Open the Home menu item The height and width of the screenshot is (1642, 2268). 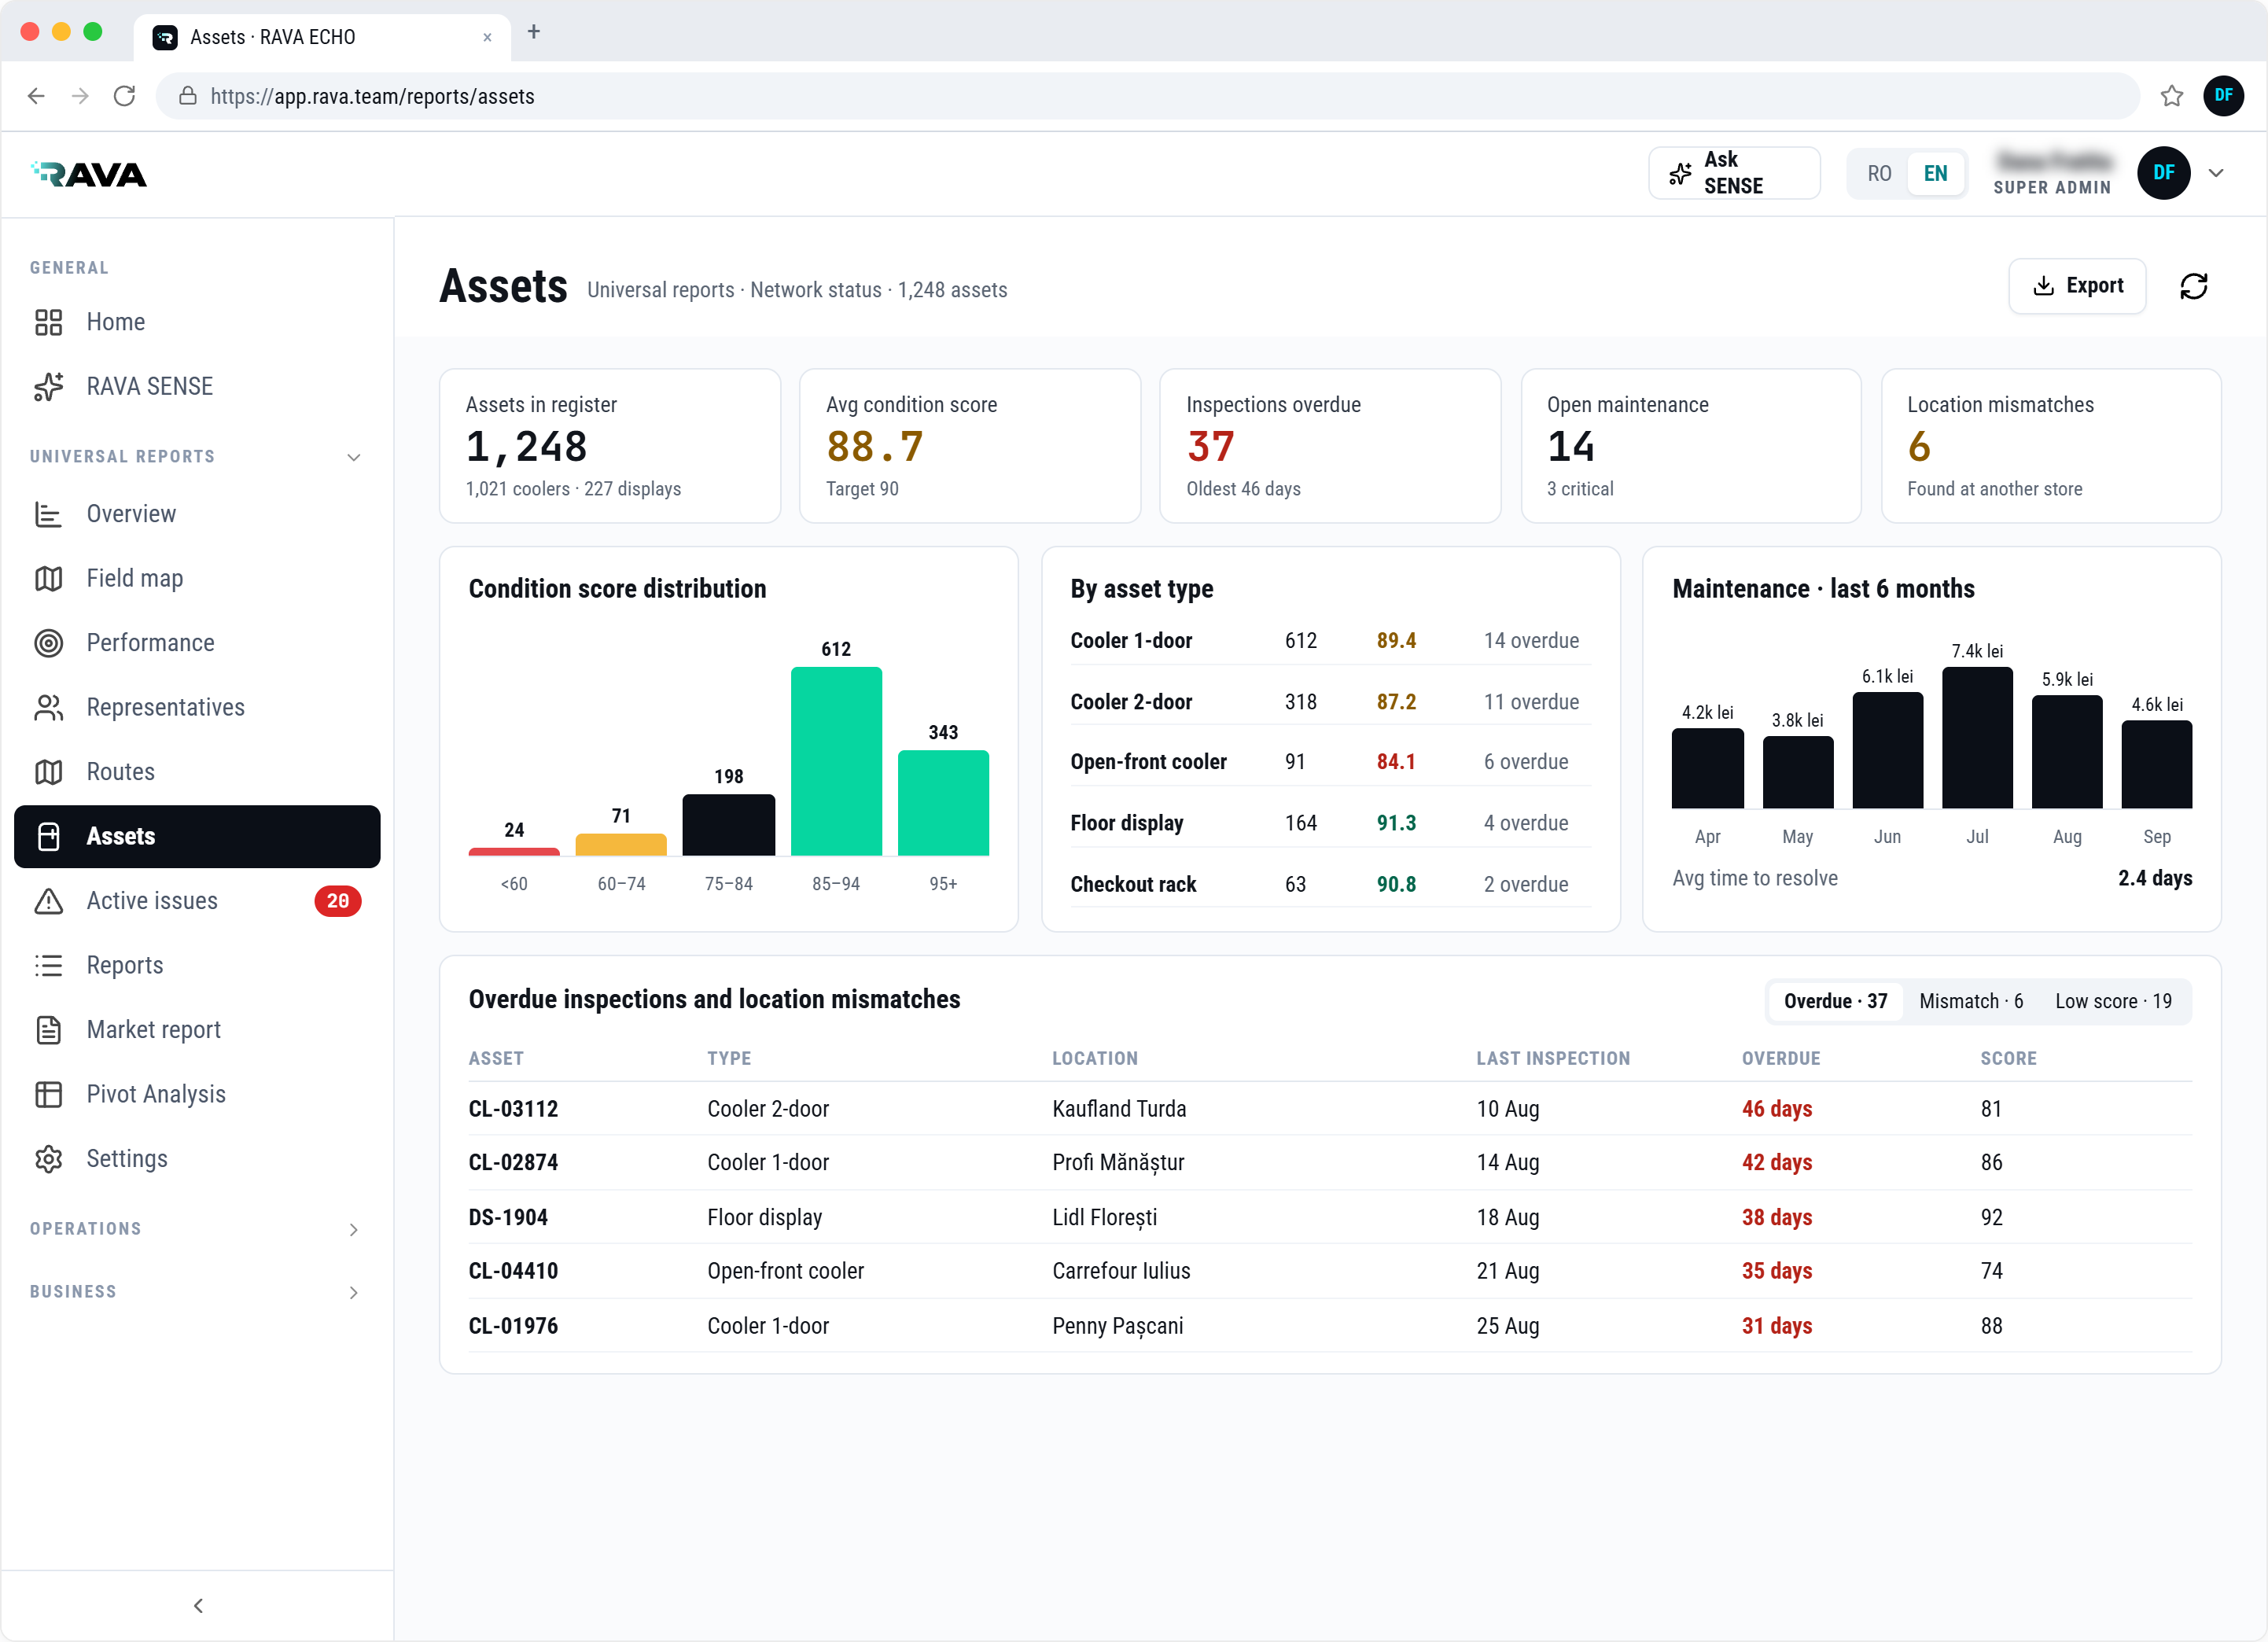(x=197, y=322)
